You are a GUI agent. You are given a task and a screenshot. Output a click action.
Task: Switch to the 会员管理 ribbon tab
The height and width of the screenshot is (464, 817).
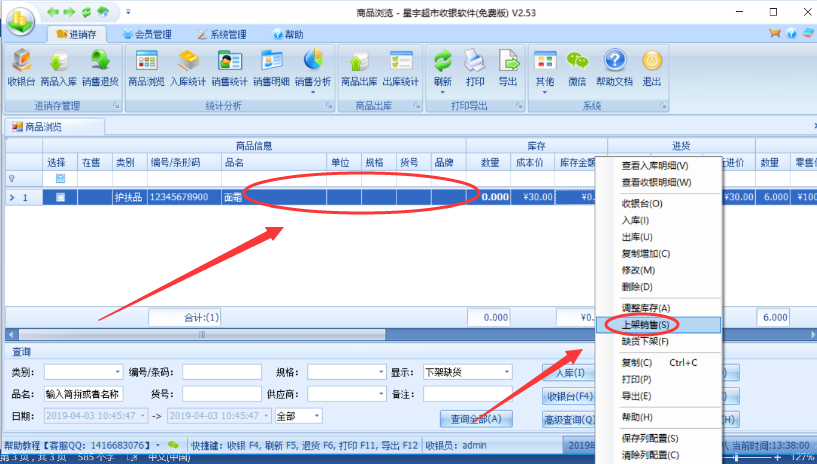[x=147, y=34]
